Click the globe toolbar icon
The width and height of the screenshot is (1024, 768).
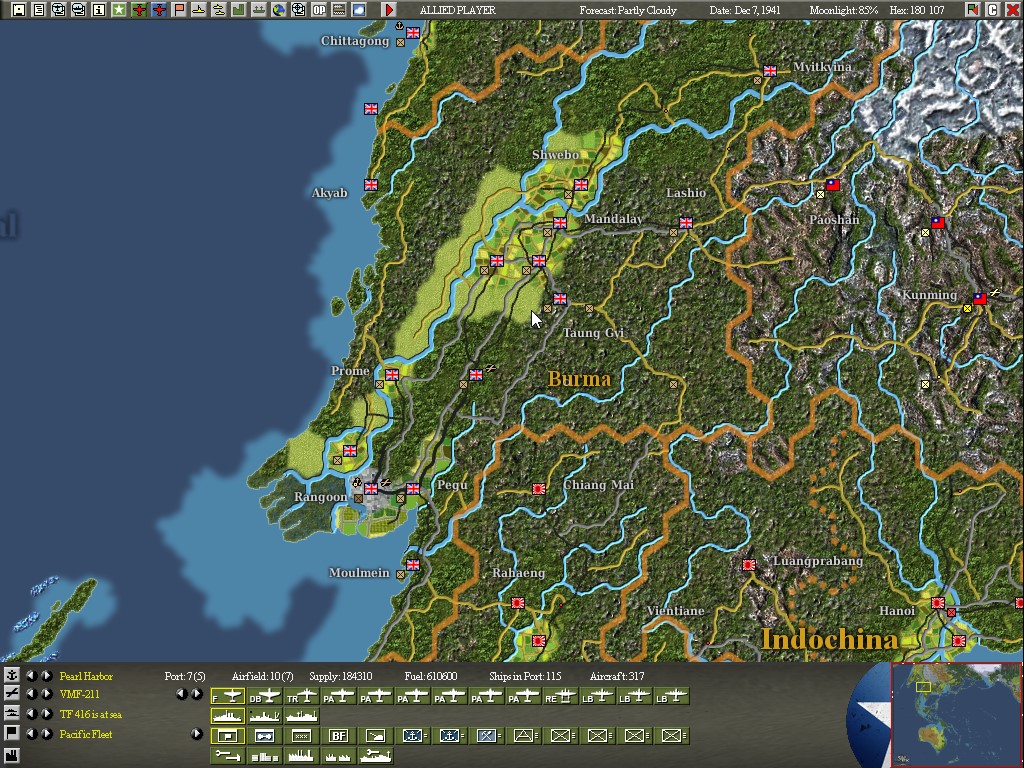coord(279,10)
